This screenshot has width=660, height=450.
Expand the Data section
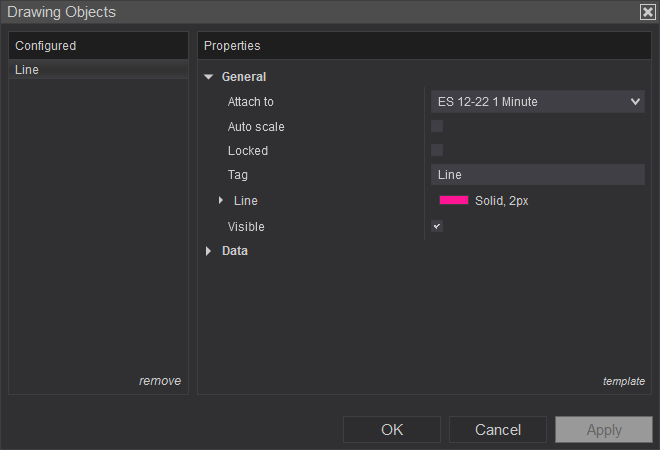coord(209,251)
